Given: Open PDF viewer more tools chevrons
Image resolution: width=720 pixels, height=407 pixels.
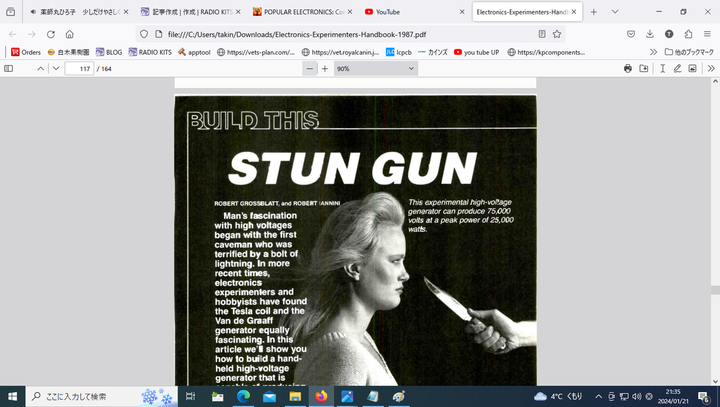Looking at the screenshot, I should coord(711,68).
